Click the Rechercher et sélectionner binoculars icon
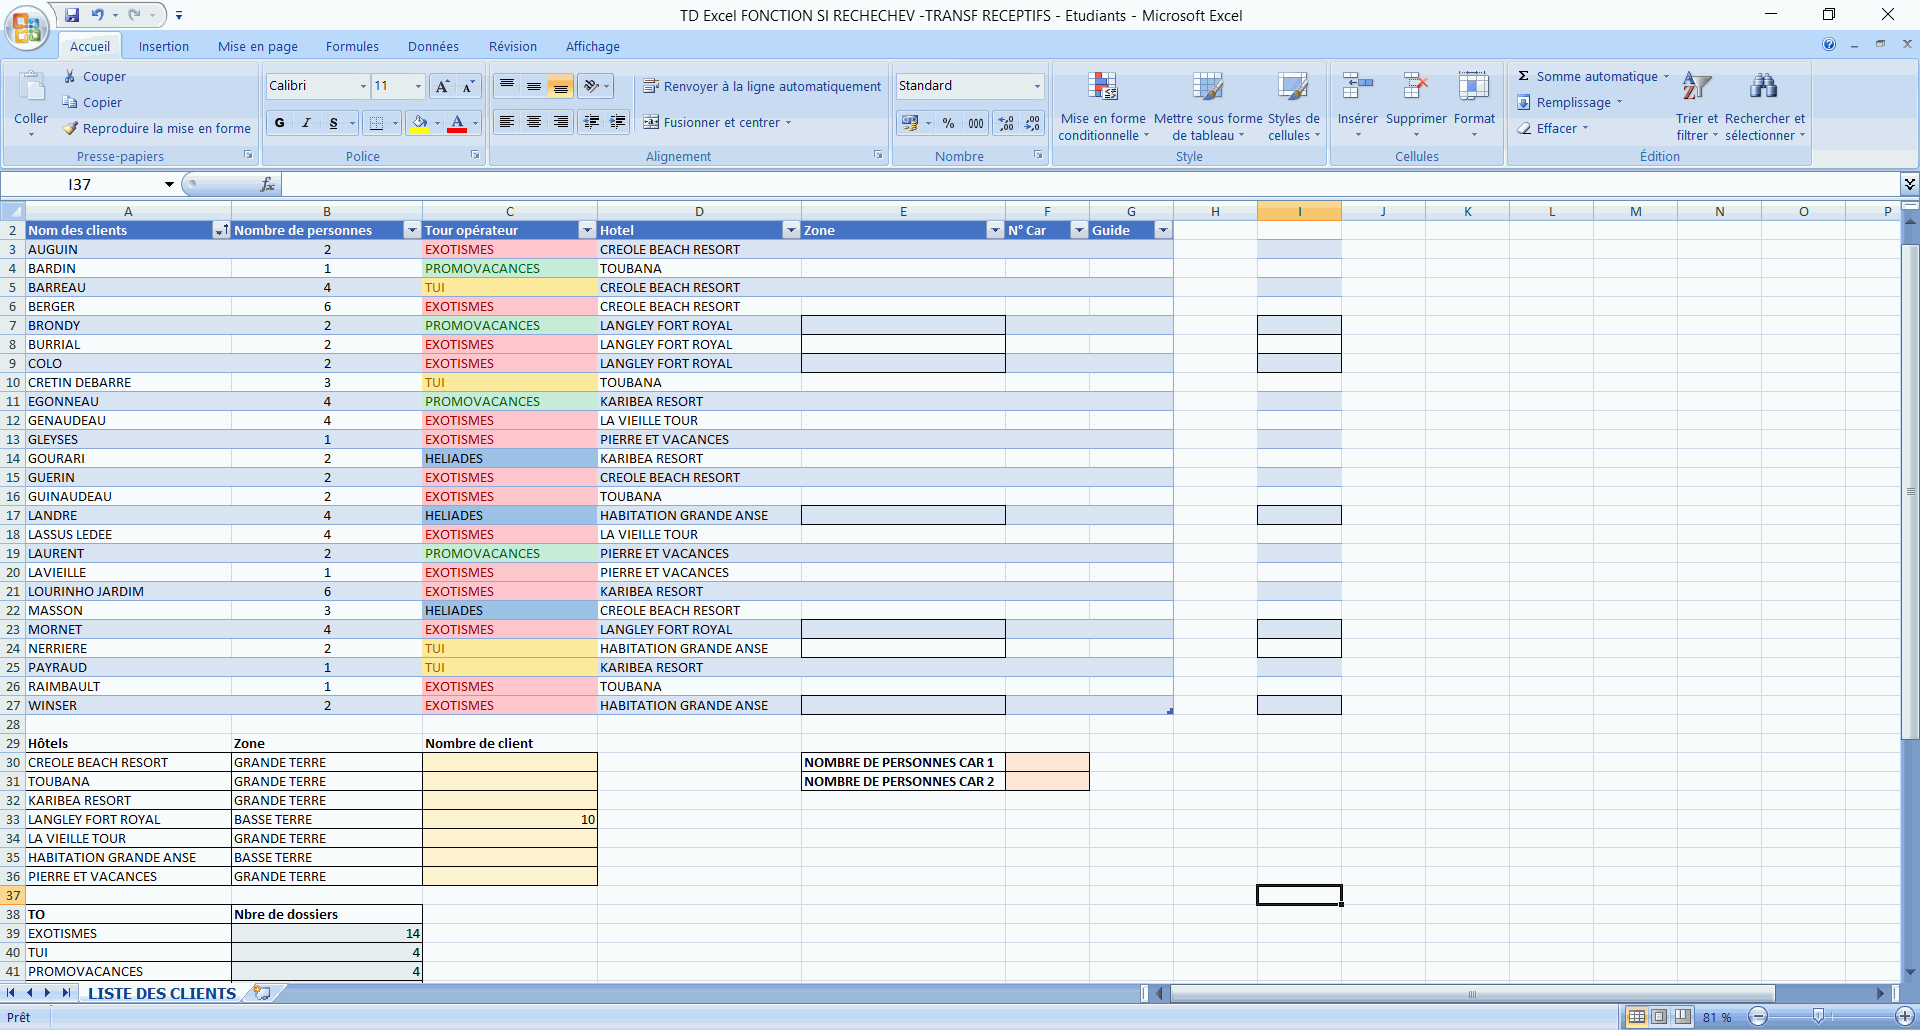 tap(1764, 88)
